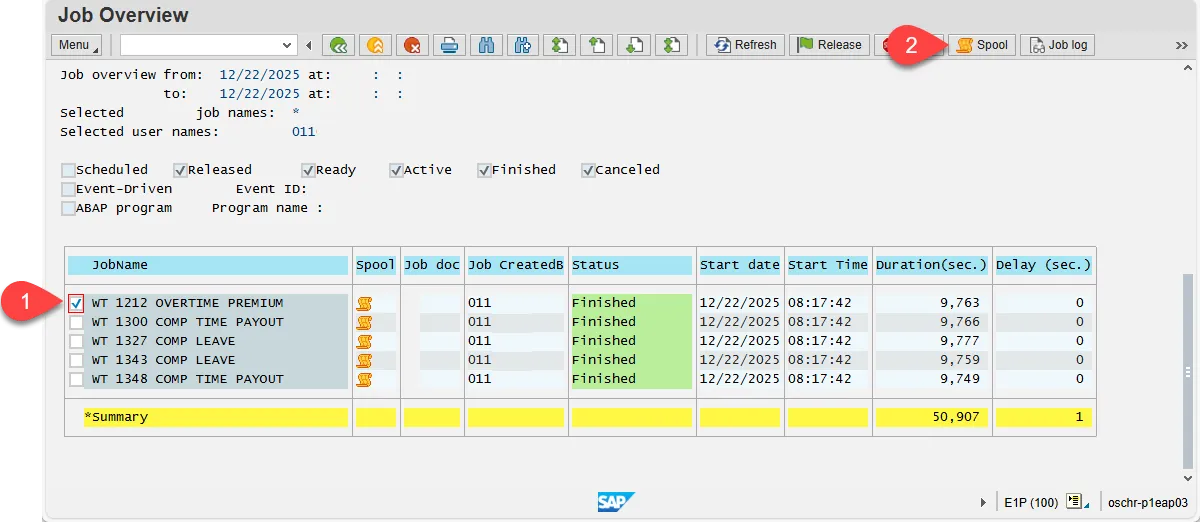This screenshot has height=522, width=1200.
Task: Open spool icon for WT 1300 row
Action: (364, 322)
